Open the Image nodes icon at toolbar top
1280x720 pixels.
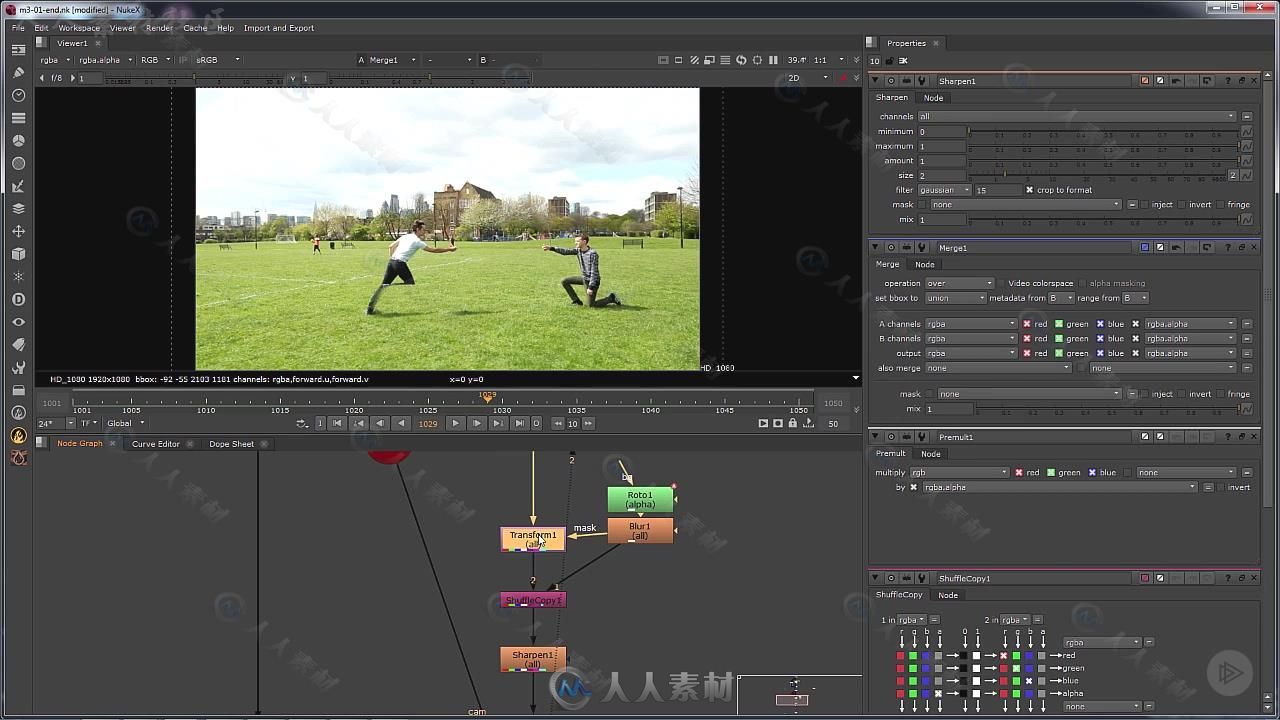point(18,50)
